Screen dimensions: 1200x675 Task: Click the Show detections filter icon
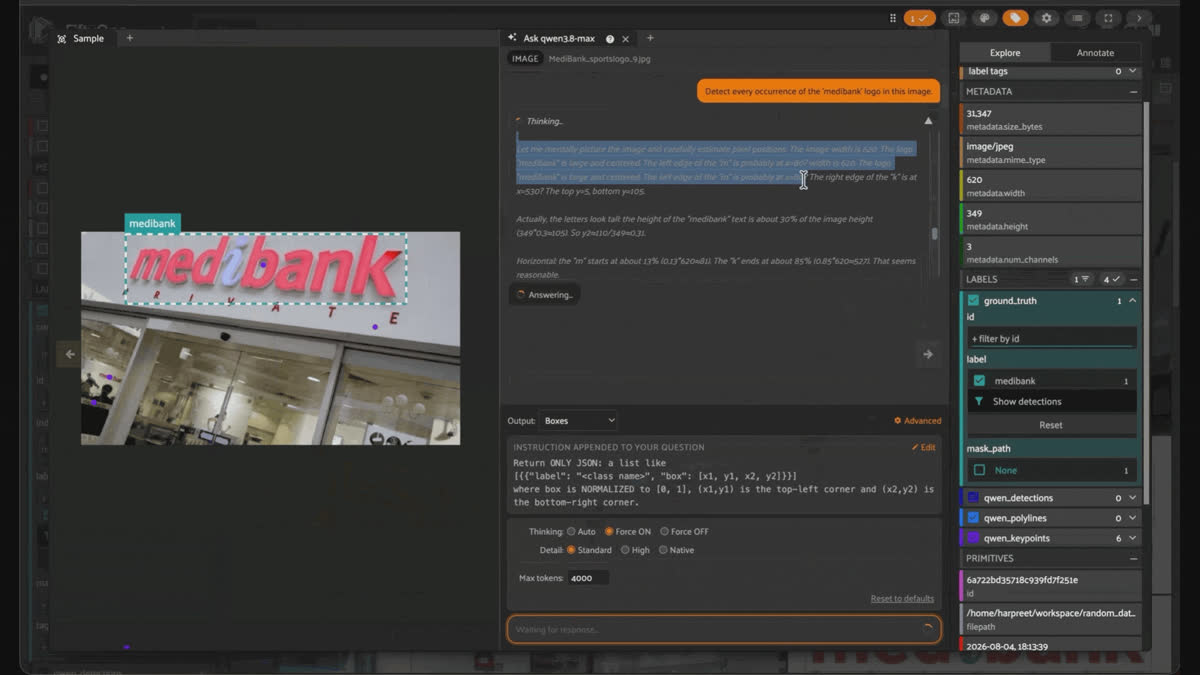coord(979,401)
